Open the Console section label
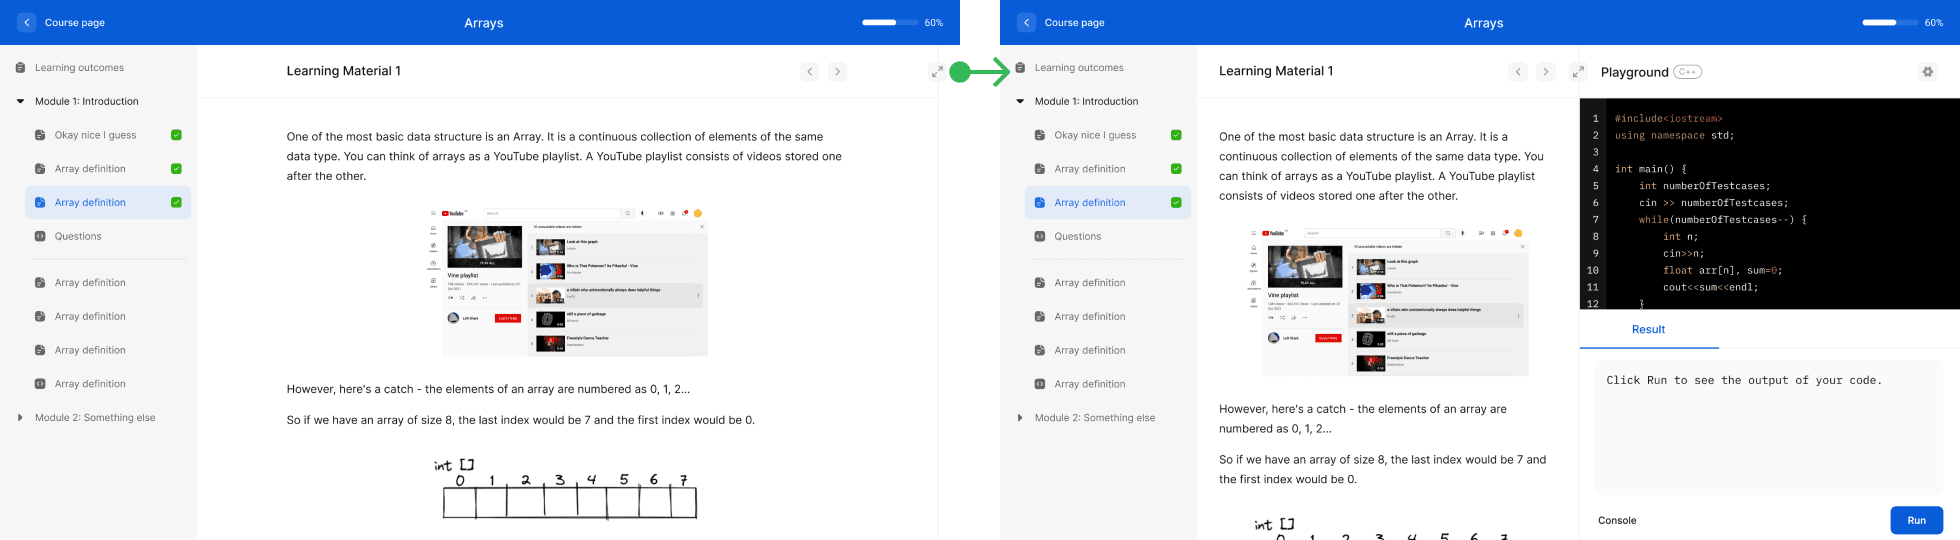The width and height of the screenshot is (1960, 540). coord(1617,521)
